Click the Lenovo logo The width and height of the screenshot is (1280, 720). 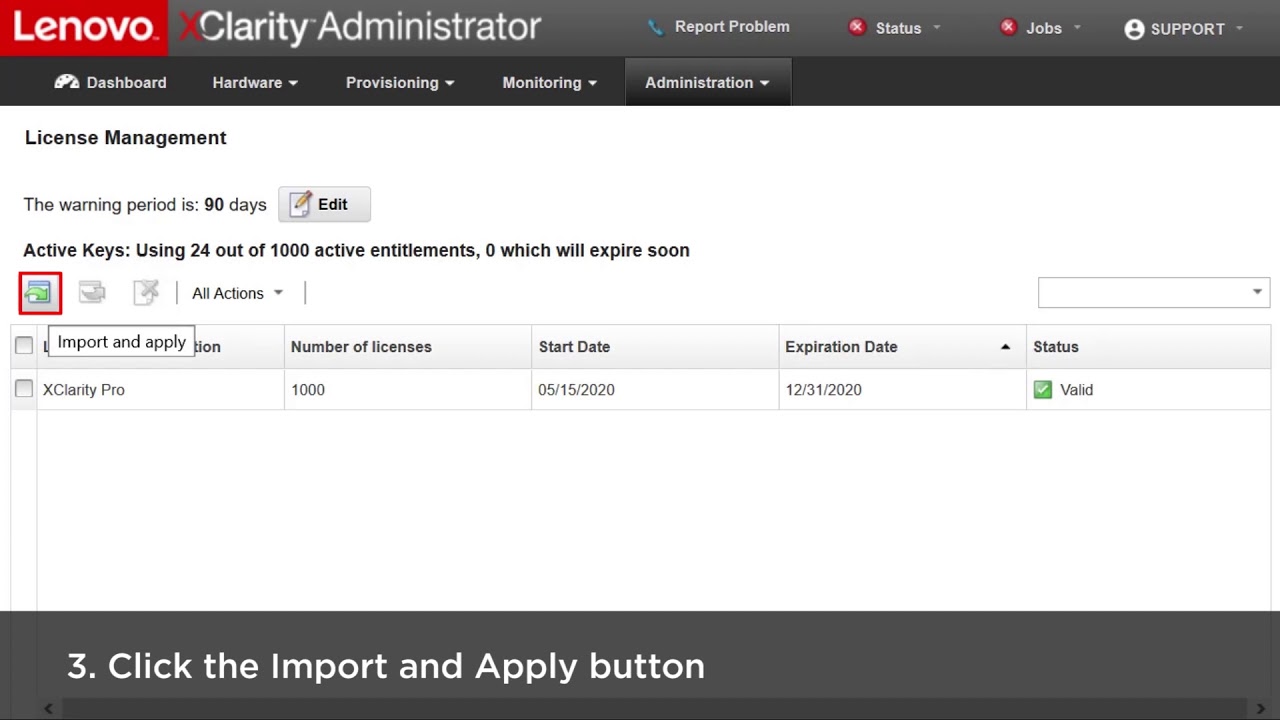point(84,27)
